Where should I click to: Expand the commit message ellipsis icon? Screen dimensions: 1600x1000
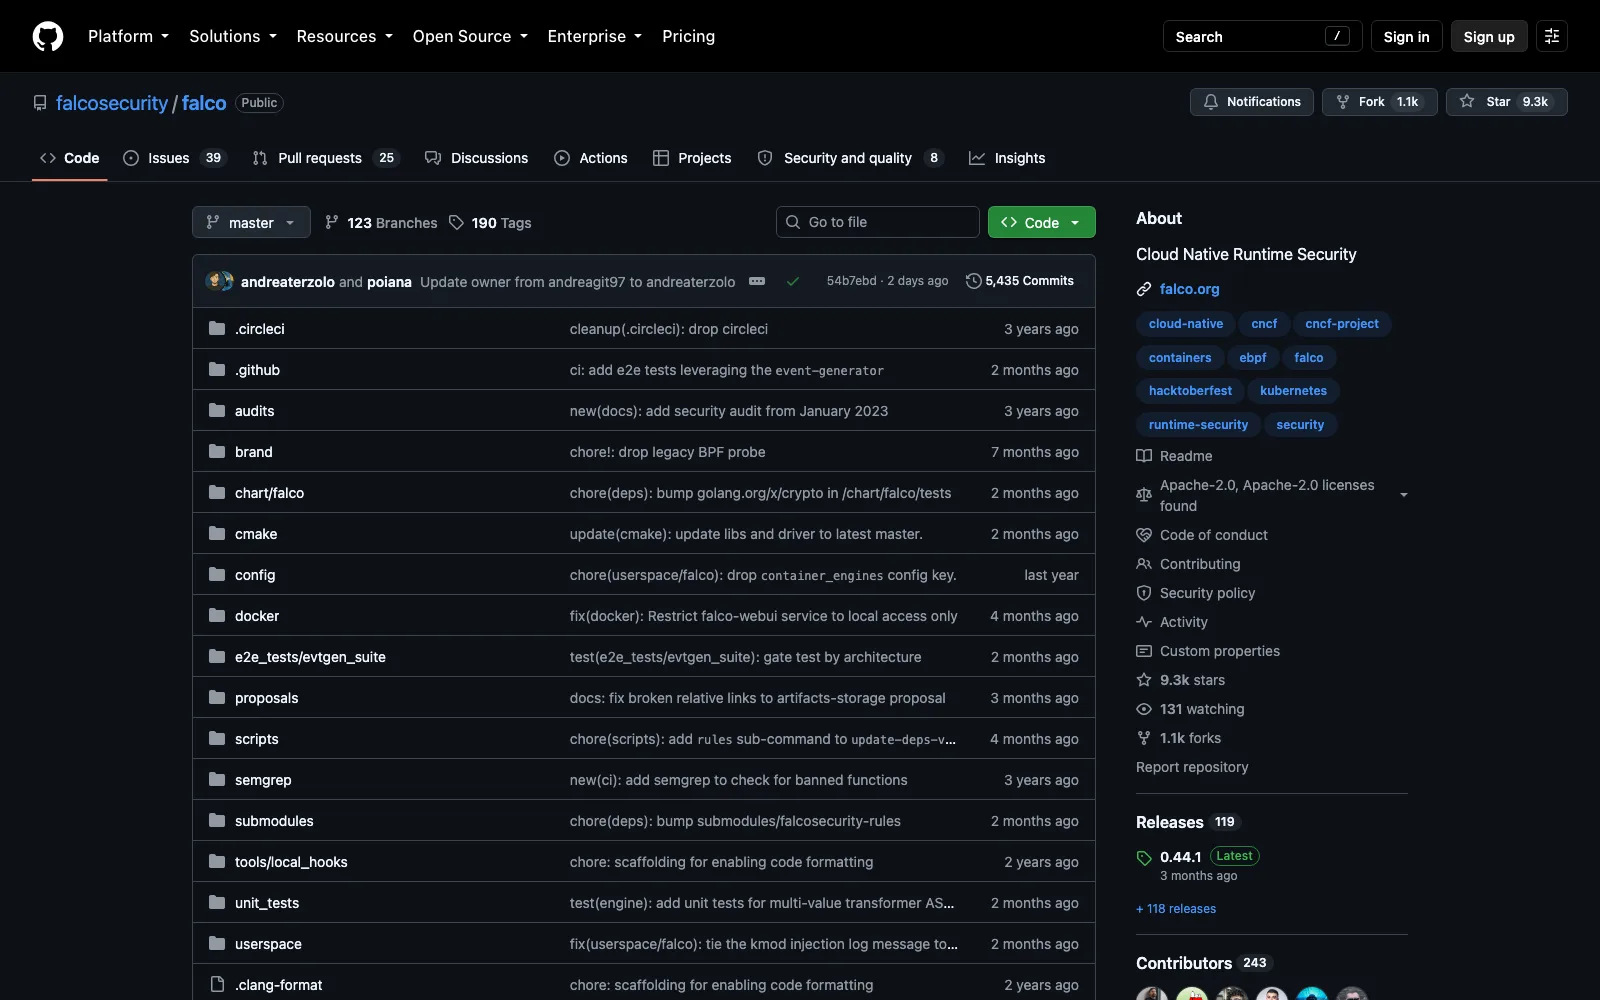[757, 281]
